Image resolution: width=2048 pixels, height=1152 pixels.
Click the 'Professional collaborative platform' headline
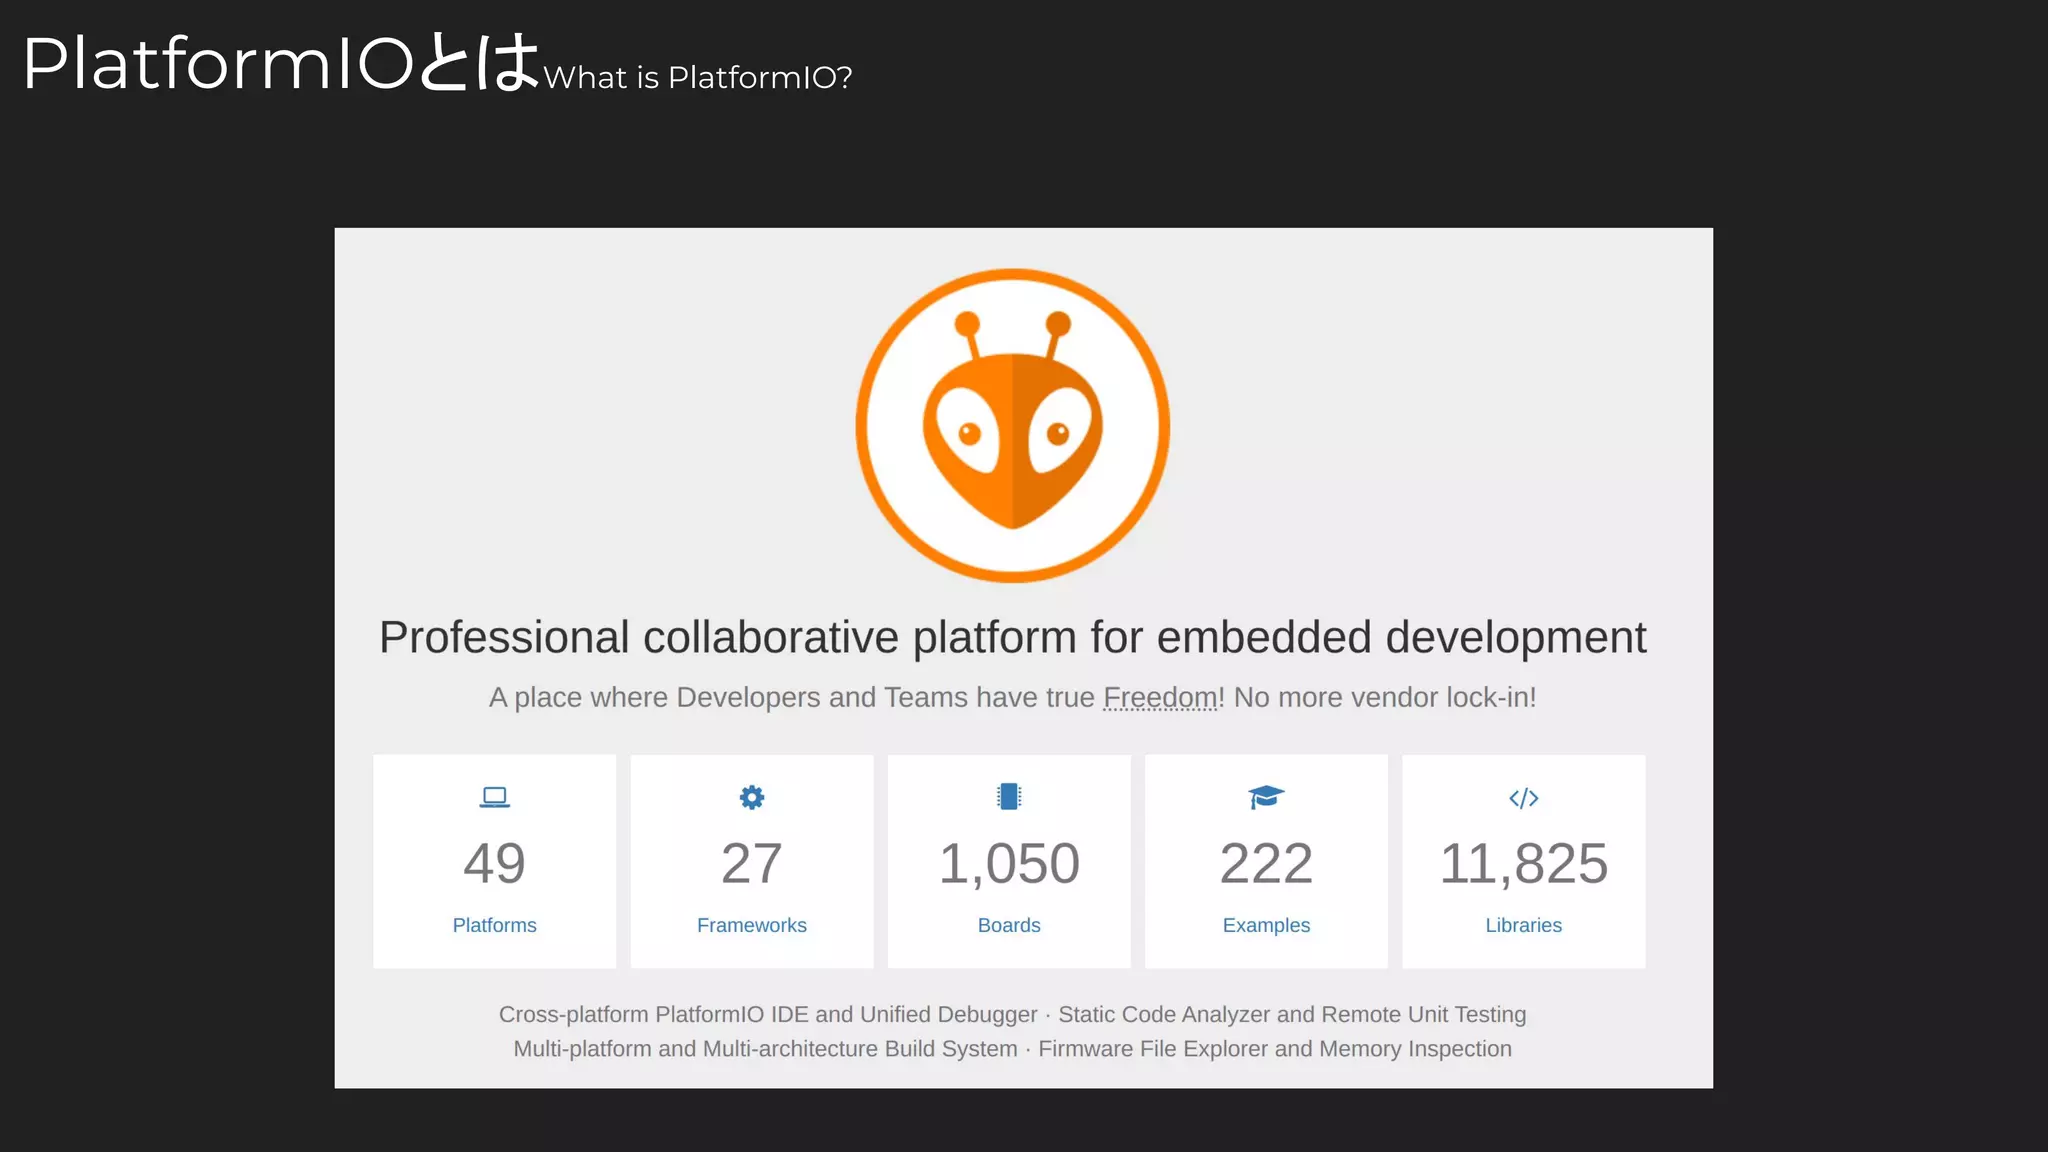[x=1012, y=638]
